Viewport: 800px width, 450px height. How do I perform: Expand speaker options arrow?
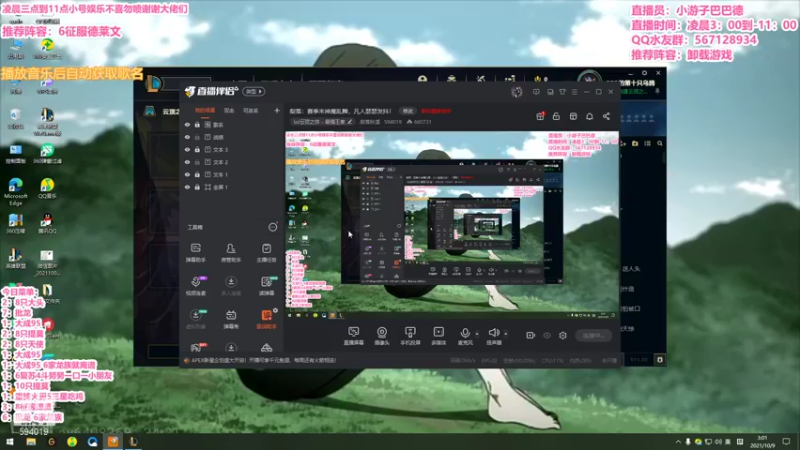[506, 334]
